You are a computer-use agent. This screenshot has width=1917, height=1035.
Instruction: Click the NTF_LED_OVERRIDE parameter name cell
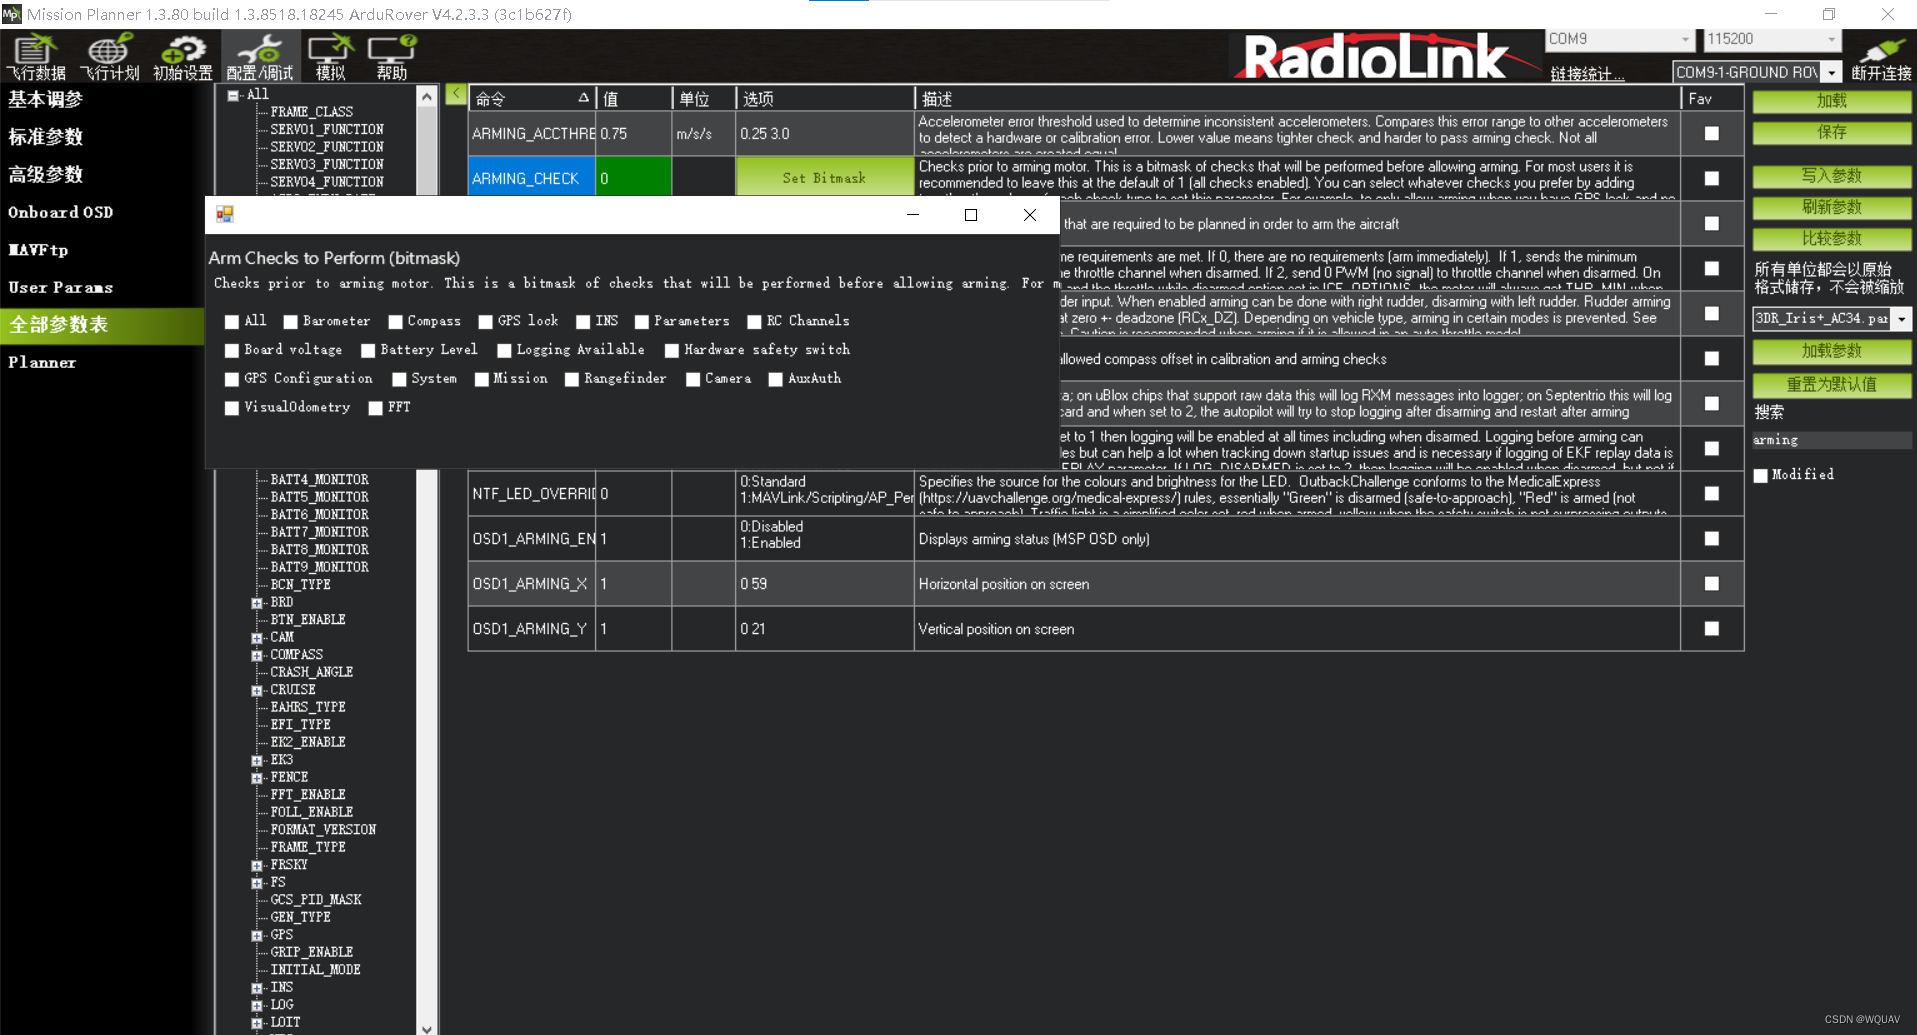coord(532,494)
